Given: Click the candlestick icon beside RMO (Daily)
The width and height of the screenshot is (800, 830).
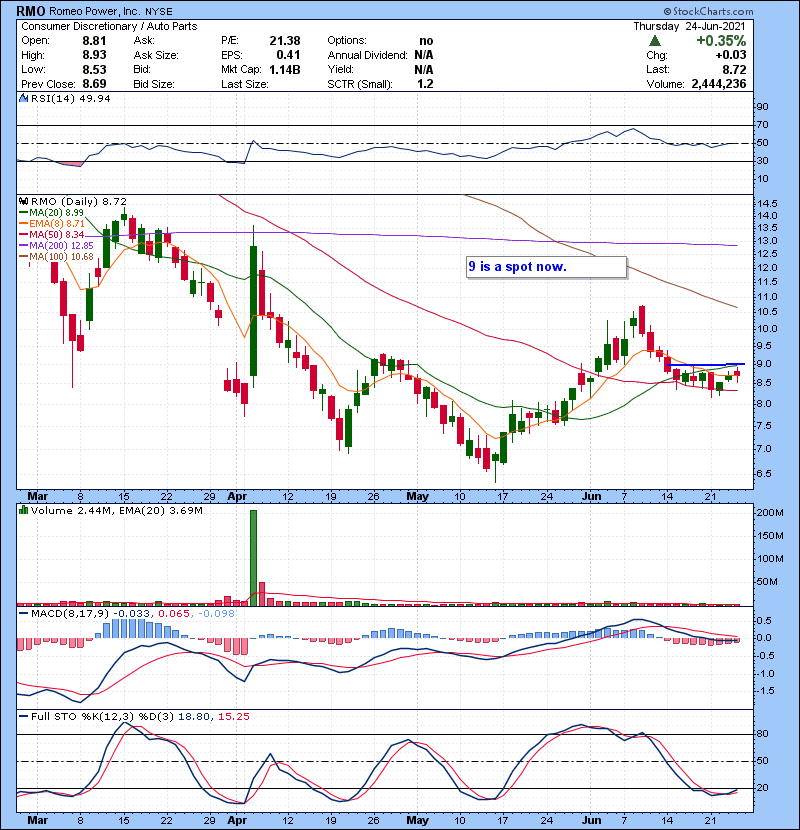Looking at the screenshot, I should pyautogui.click(x=23, y=201).
